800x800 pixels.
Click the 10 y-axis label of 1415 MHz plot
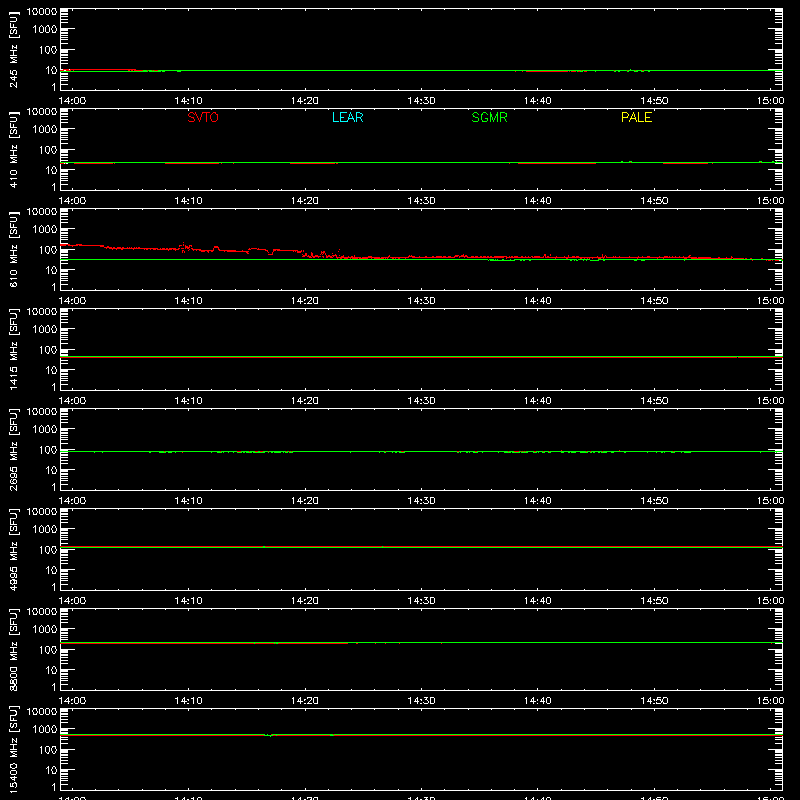click(52, 370)
